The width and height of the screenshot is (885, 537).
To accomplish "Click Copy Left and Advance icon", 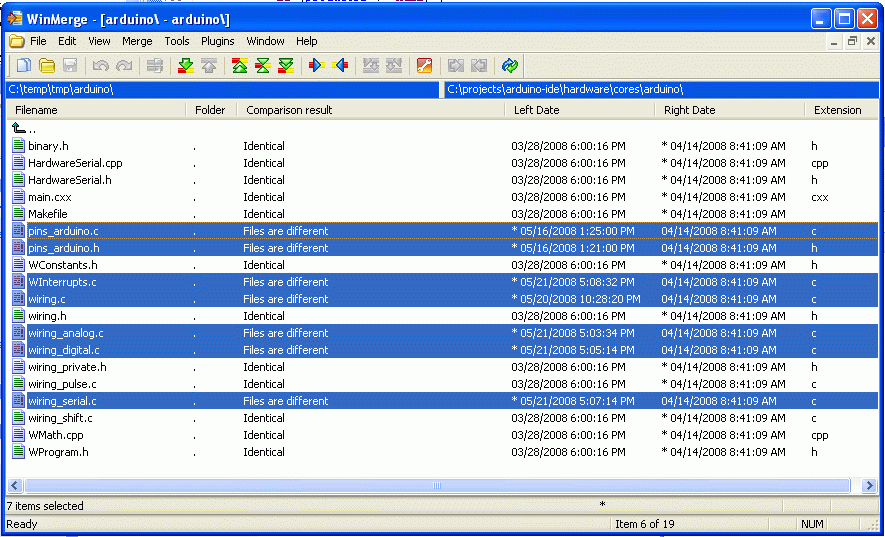I will coord(394,66).
